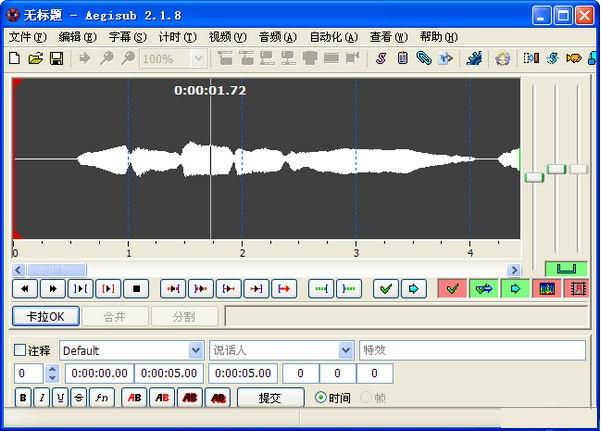Click the 提交 commit button

pyautogui.click(x=271, y=398)
